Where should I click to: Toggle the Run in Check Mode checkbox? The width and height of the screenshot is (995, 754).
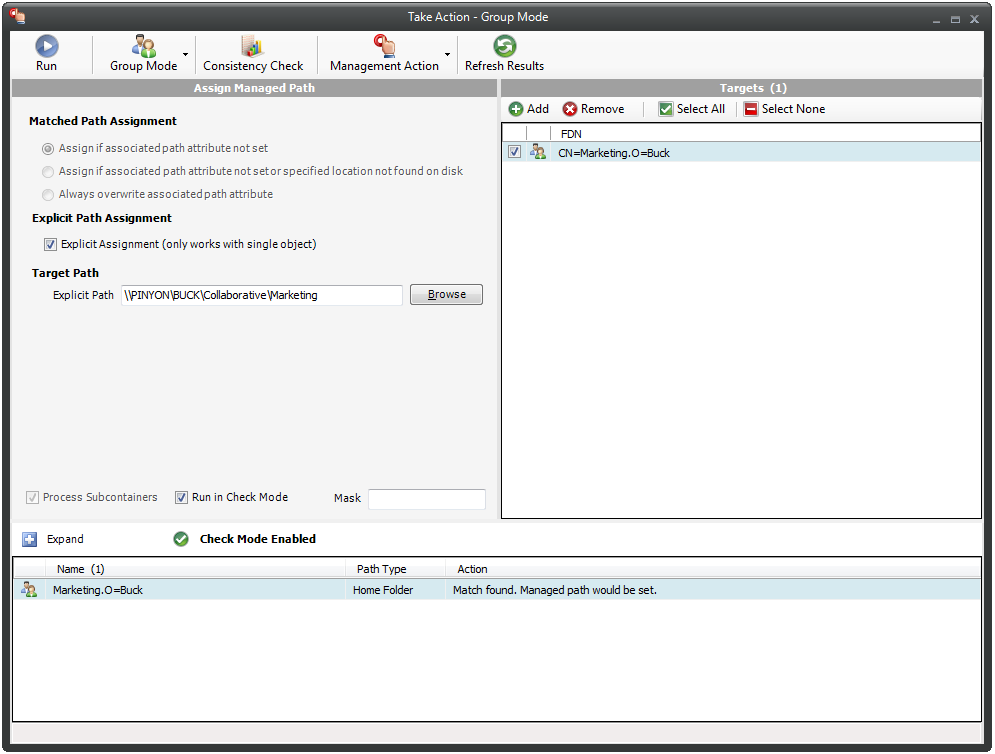pos(181,498)
